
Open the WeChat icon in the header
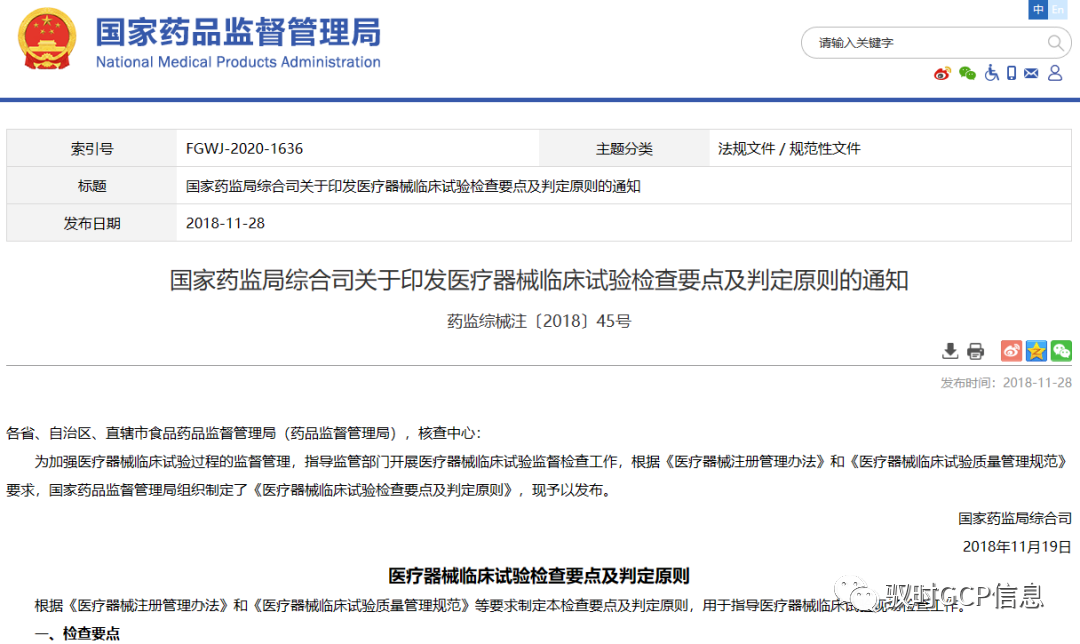coord(966,73)
